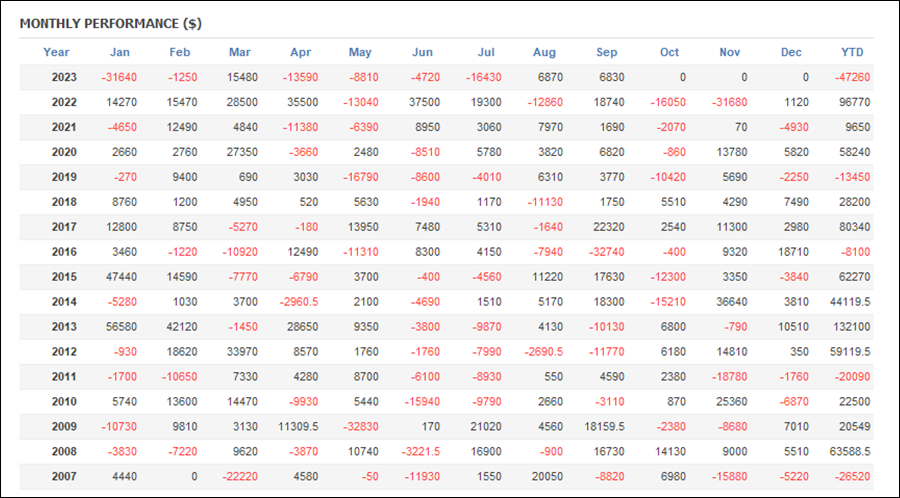
Task: Select the 2012 year row label
Action: coord(64,352)
